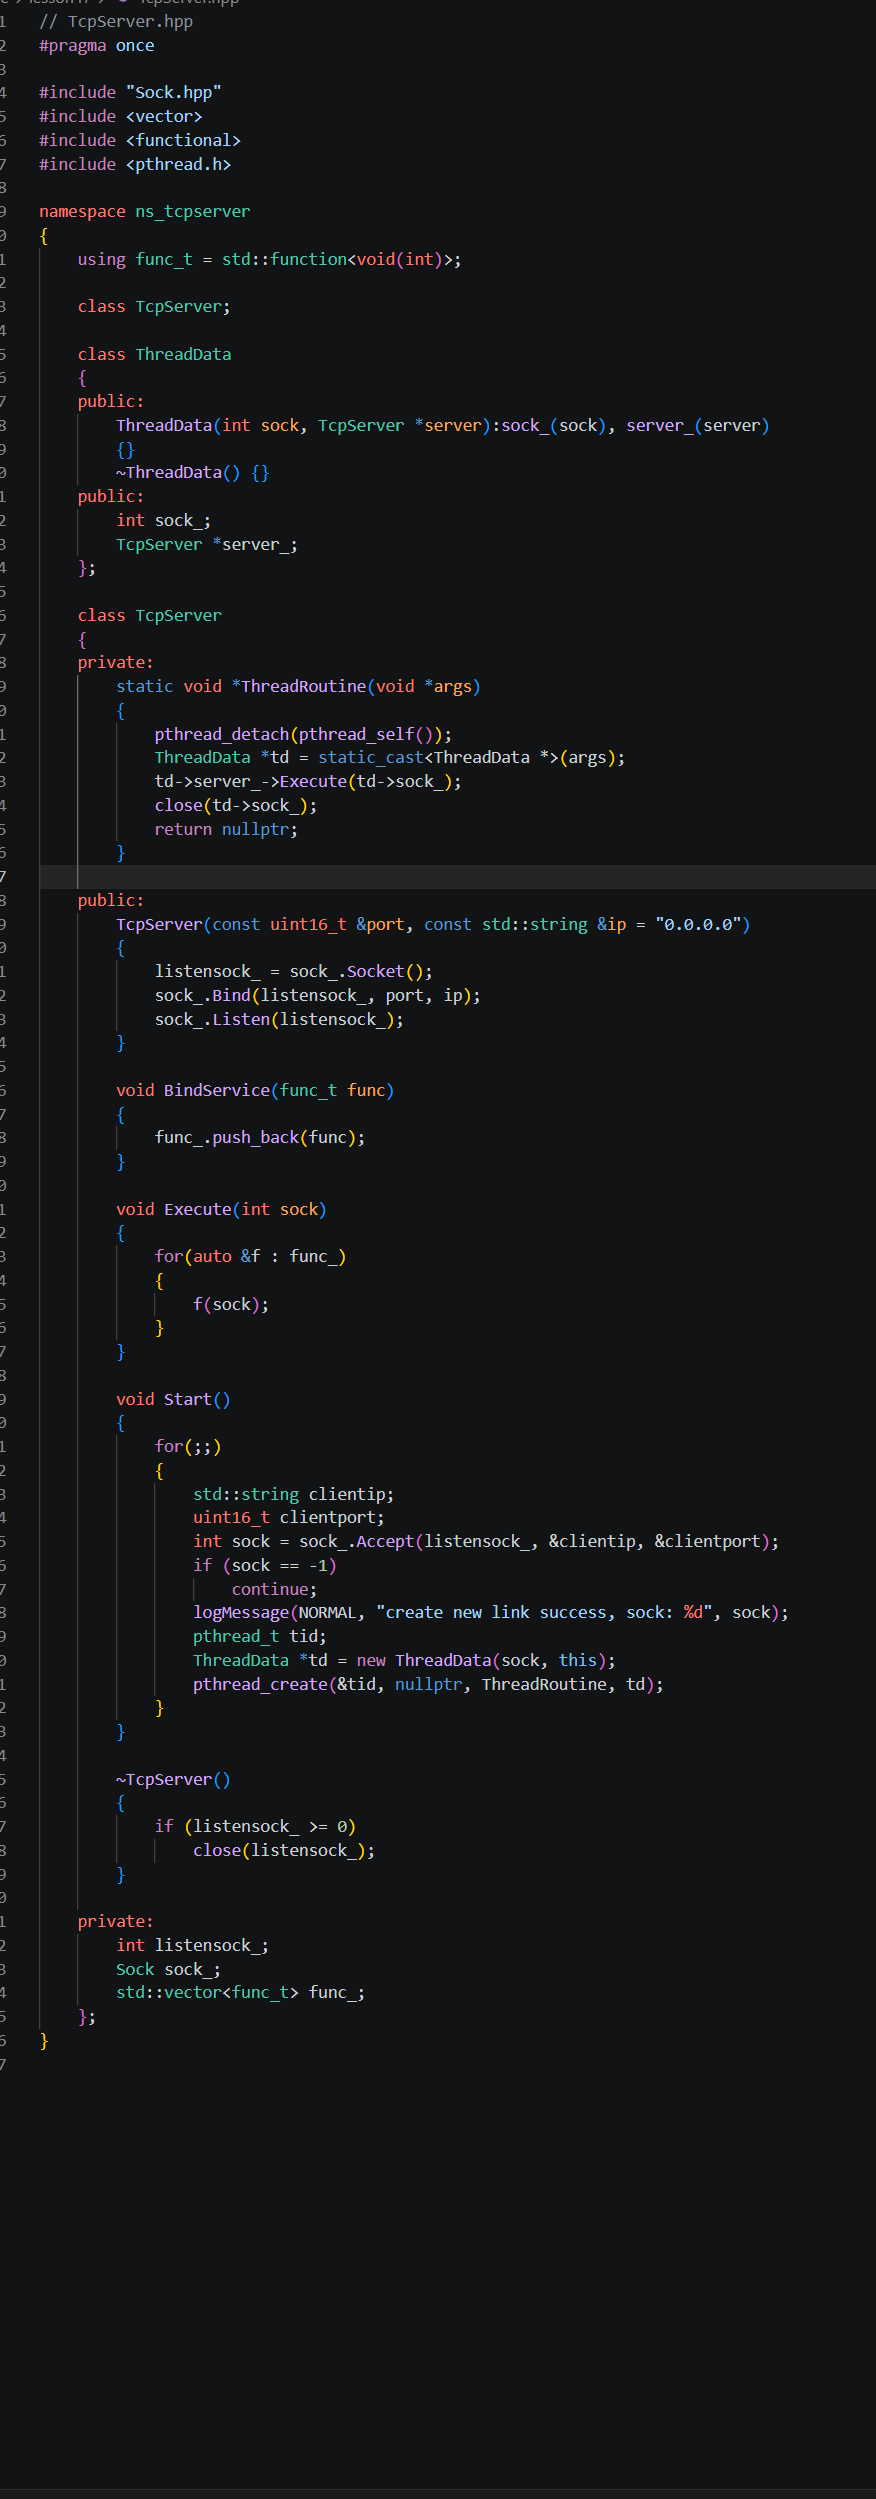Image resolution: width=876 pixels, height=2499 pixels.
Task: Click the std::vector<func_t> member declaration
Action: [x=241, y=1993]
